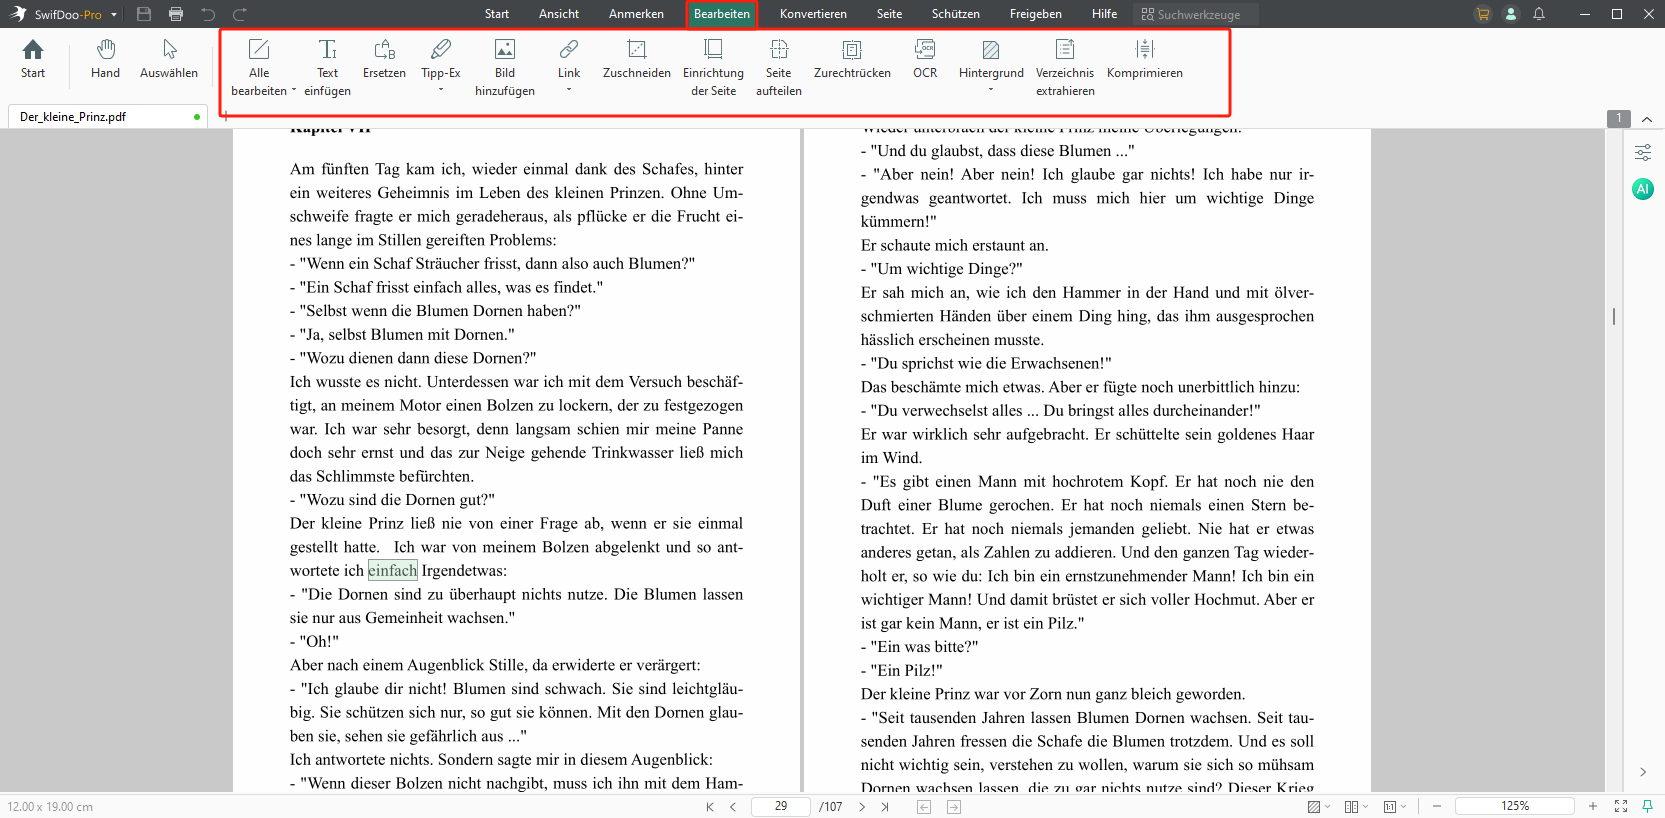1665x818 pixels.
Task: Expand the Hintergrund dropdown arrow
Action: point(991,90)
